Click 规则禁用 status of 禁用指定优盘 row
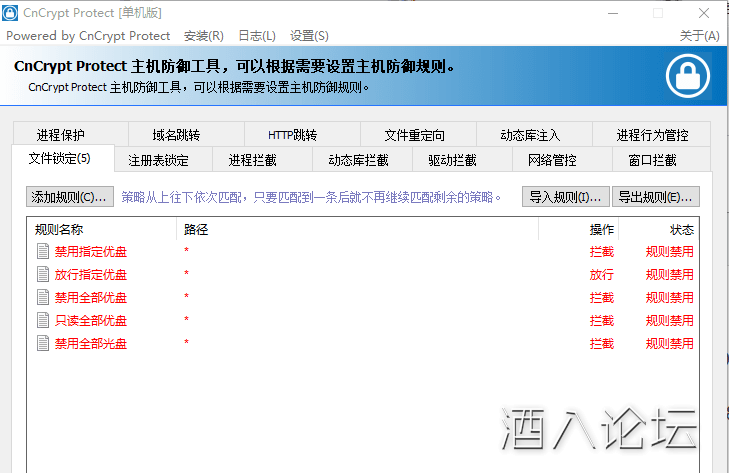 (x=669, y=252)
